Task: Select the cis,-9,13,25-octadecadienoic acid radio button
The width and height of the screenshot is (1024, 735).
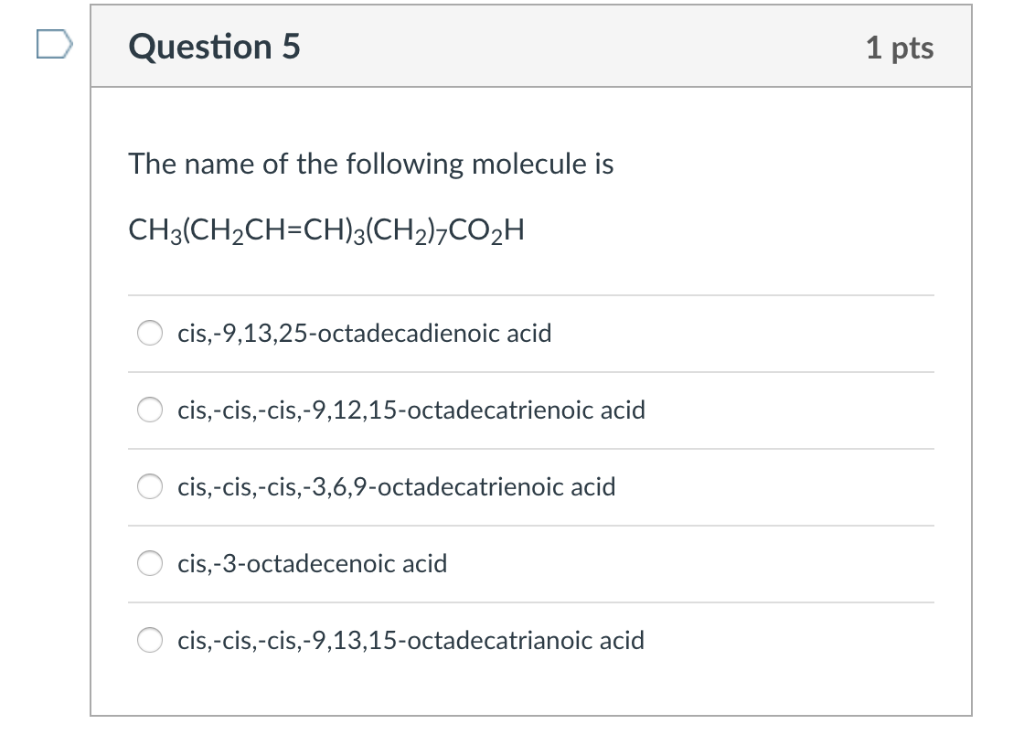Action: click(x=150, y=333)
